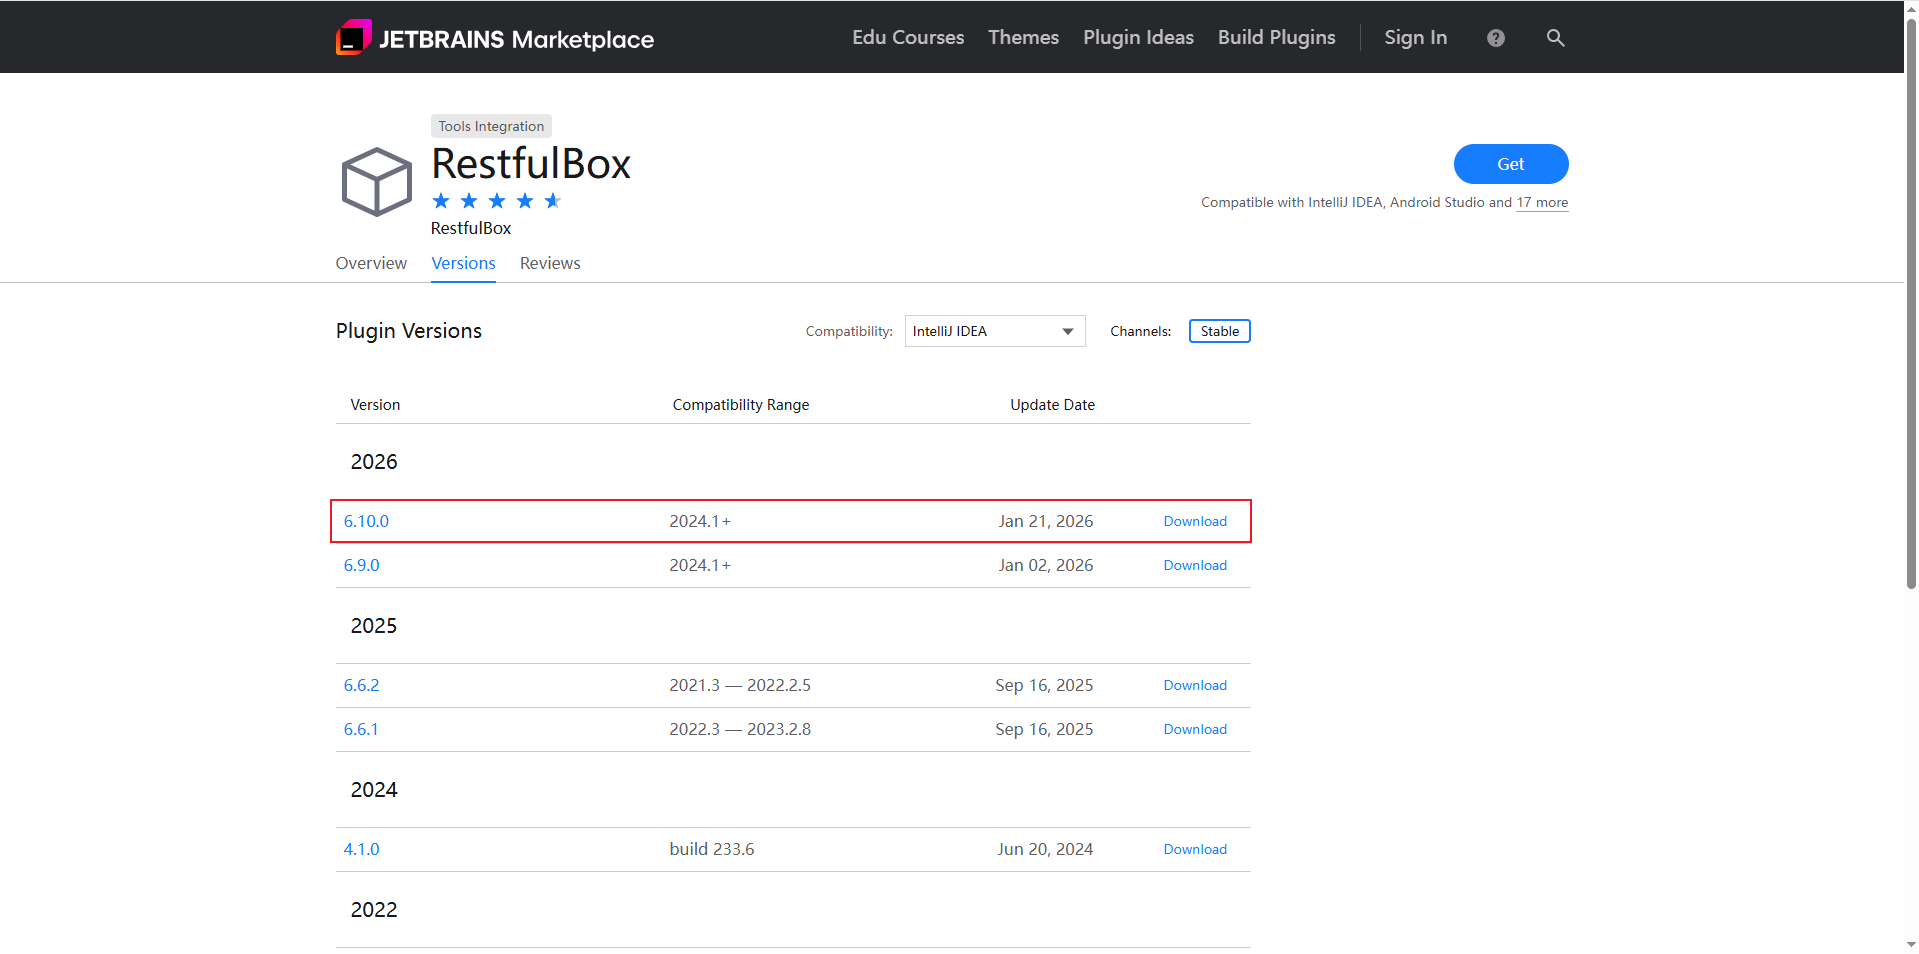This screenshot has width=1919, height=954.
Task: Toggle the Stable channel filter
Action: coord(1219,331)
